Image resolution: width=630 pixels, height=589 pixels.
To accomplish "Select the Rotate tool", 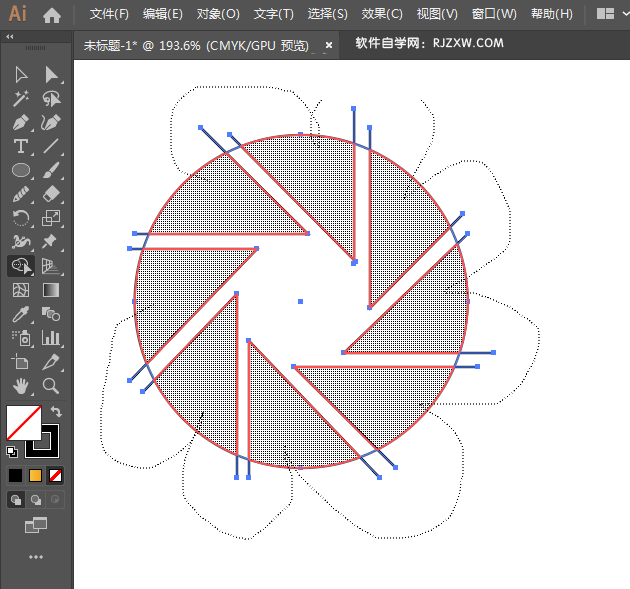I will [21, 218].
